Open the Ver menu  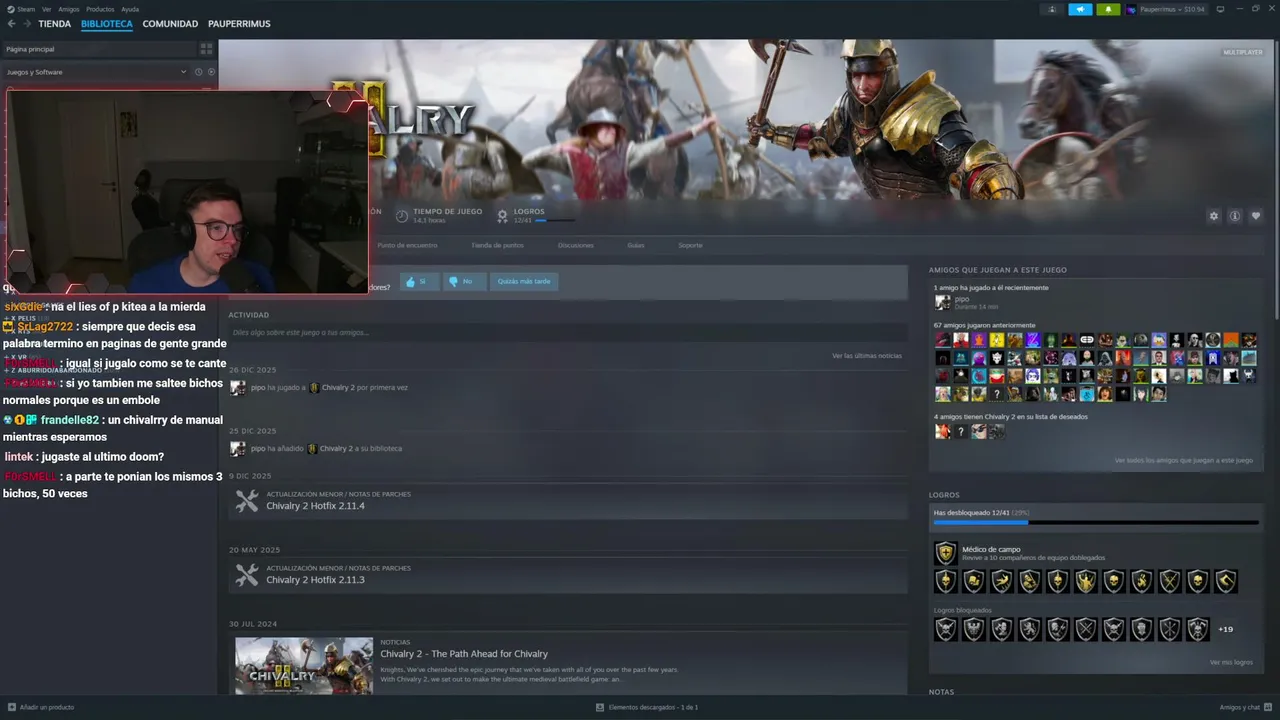(47, 9)
